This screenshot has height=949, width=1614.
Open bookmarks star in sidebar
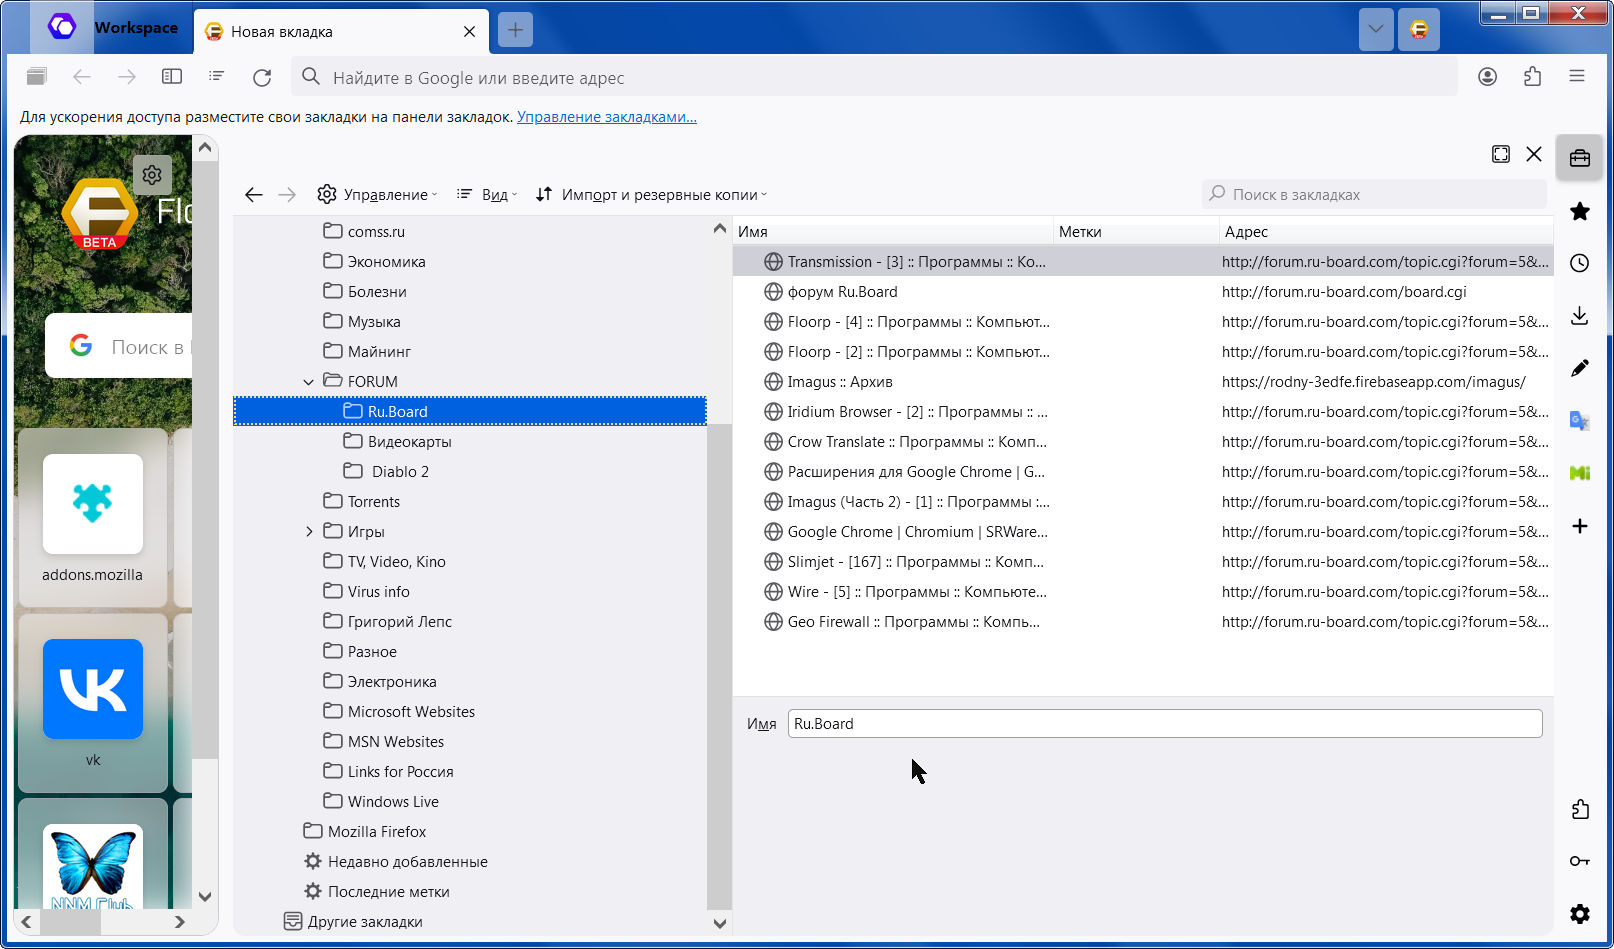pos(1580,211)
